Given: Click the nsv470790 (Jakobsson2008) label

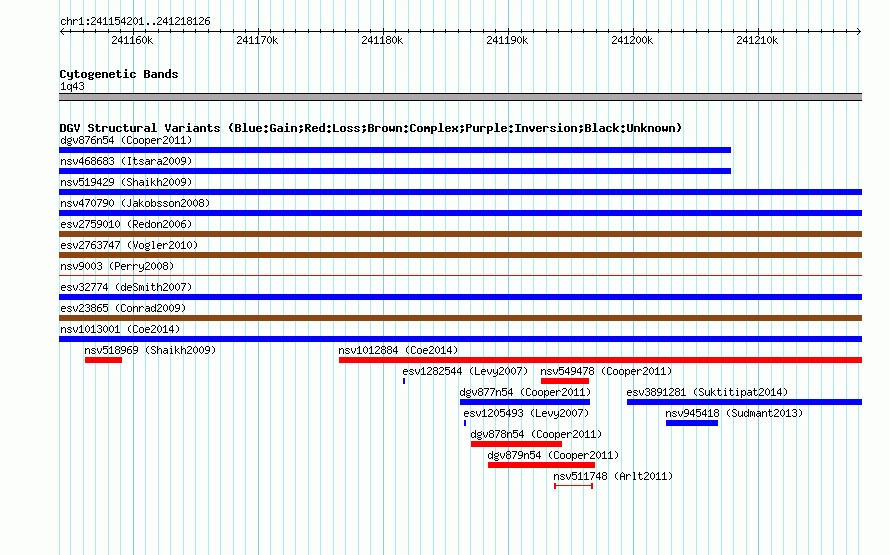Looking at the screenshot, I should click(x=135, y=203).
